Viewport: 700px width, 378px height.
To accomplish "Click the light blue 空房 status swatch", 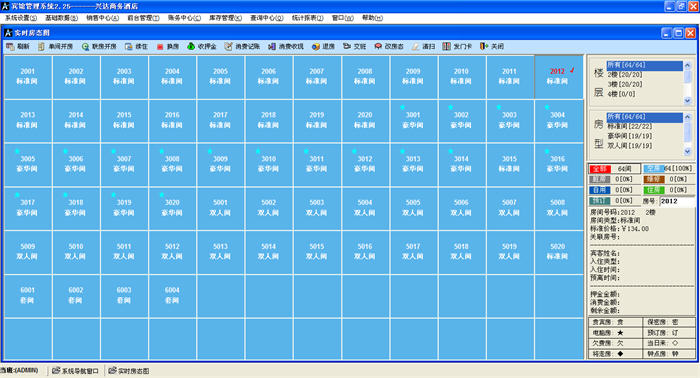I will point(654,169).
